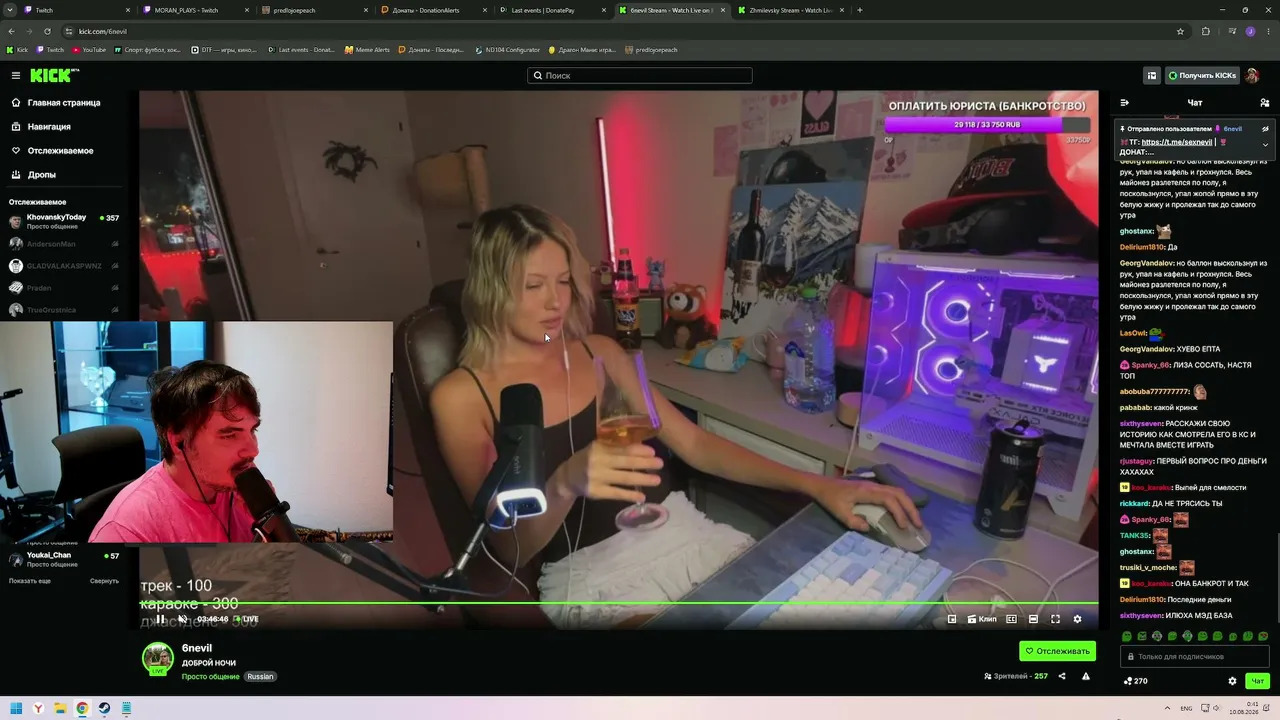This screenshot has height=720, width=1280.
Task: Open the Просто общение category link
Action: (x=210, y=677)
